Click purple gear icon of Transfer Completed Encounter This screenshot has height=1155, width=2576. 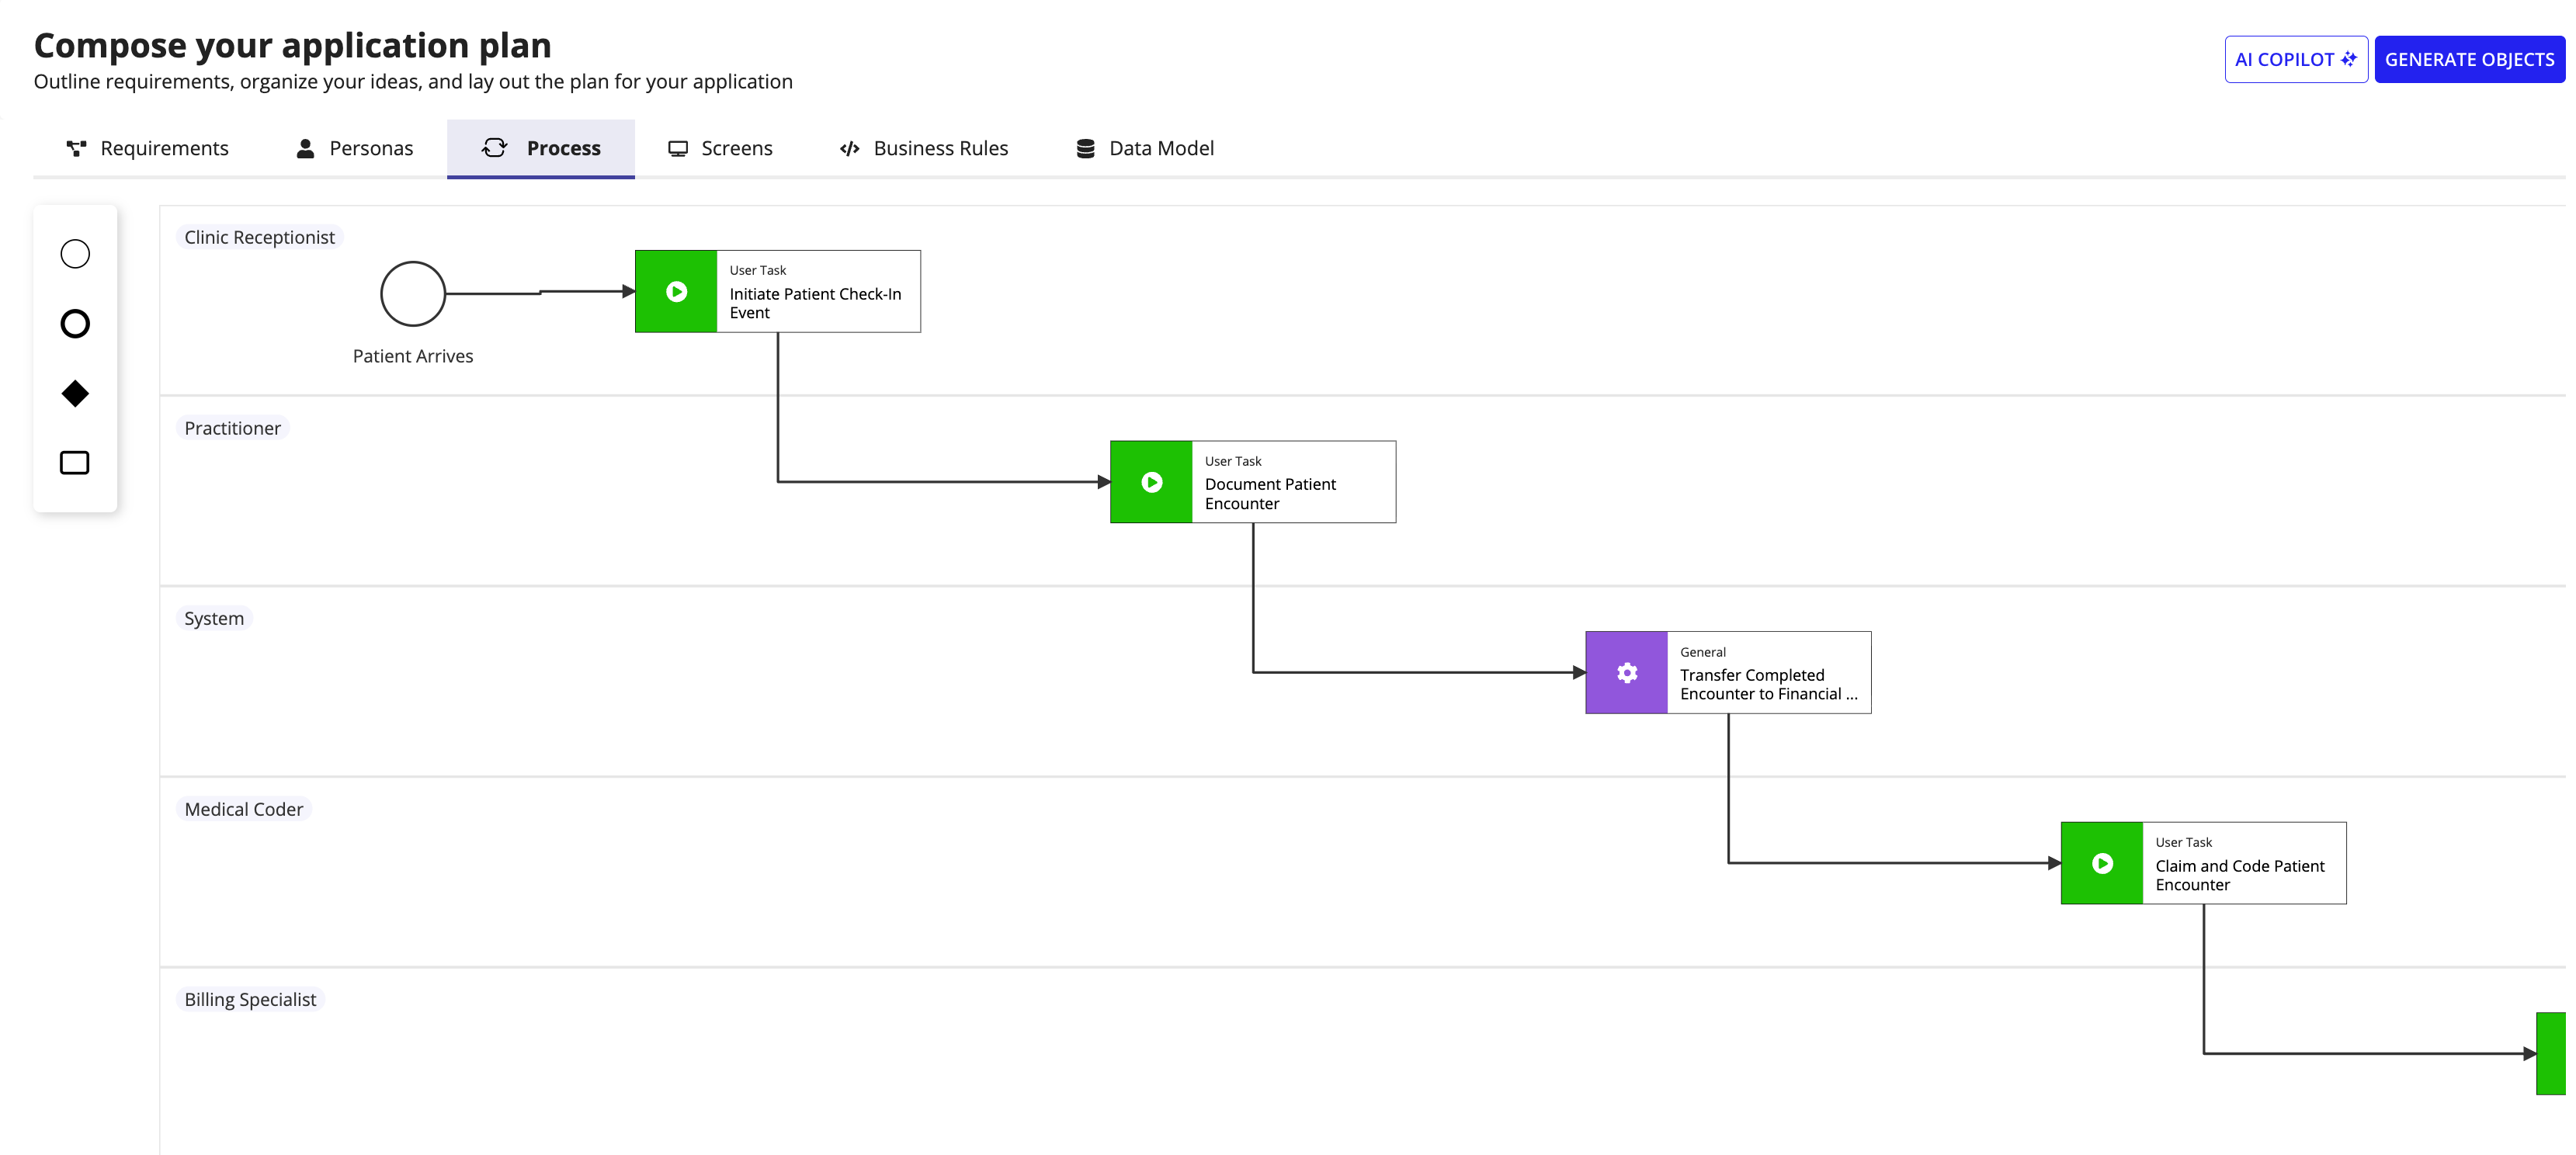click(1627, 673)
